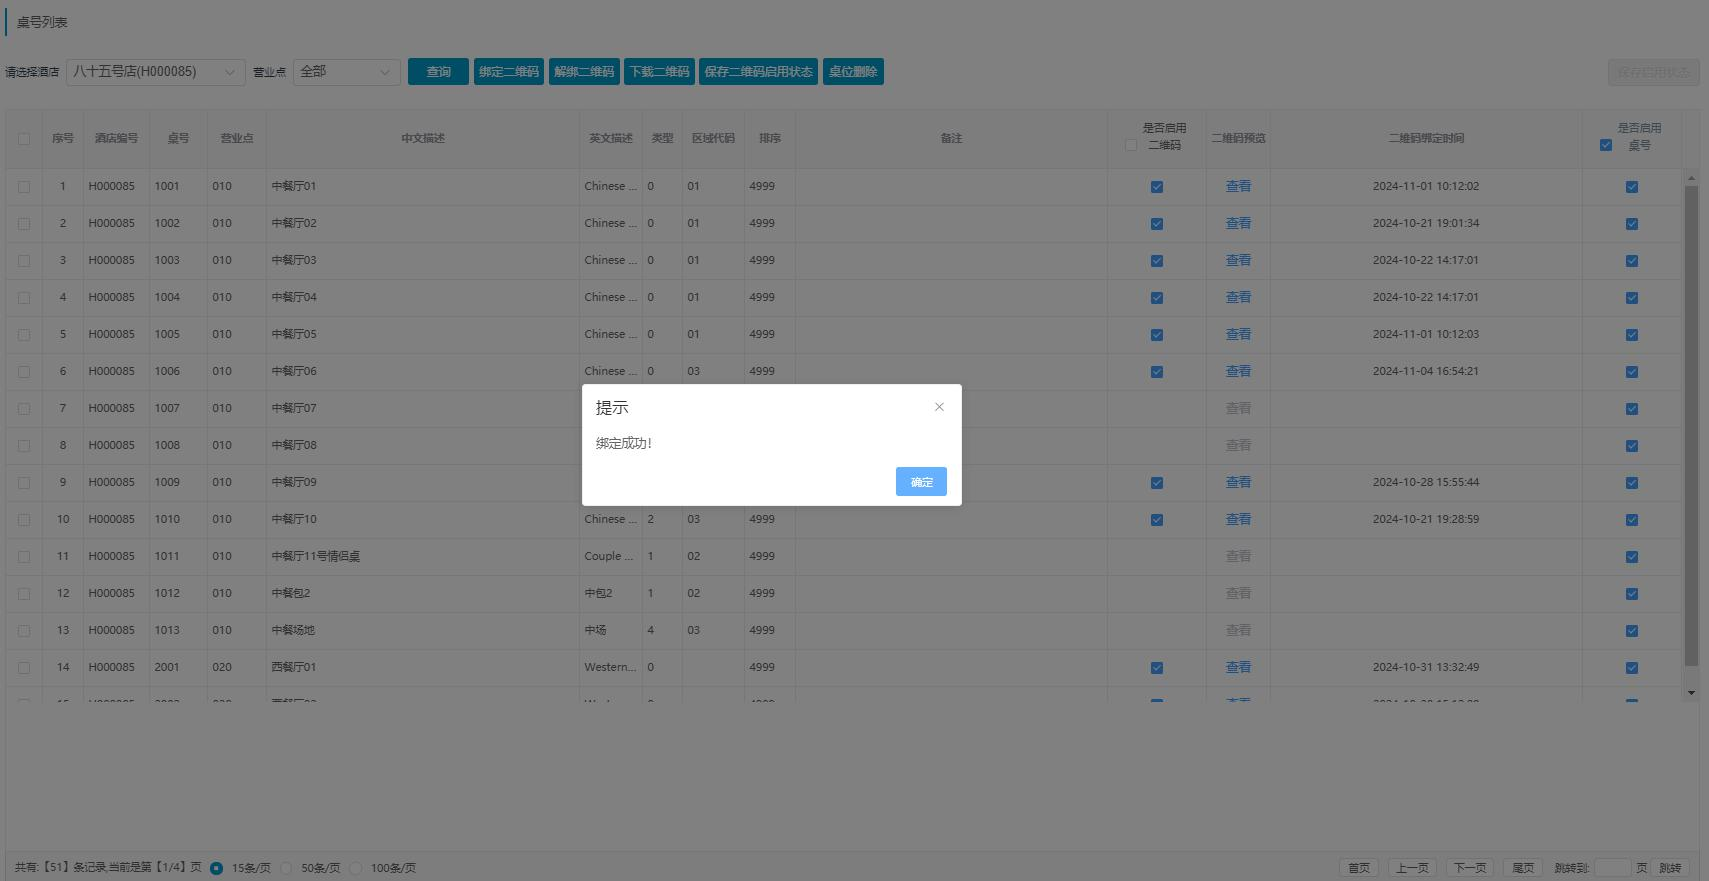1709x881 pixels.
Task: Go to 下一页 in pagination
Action: point(1469,868)
